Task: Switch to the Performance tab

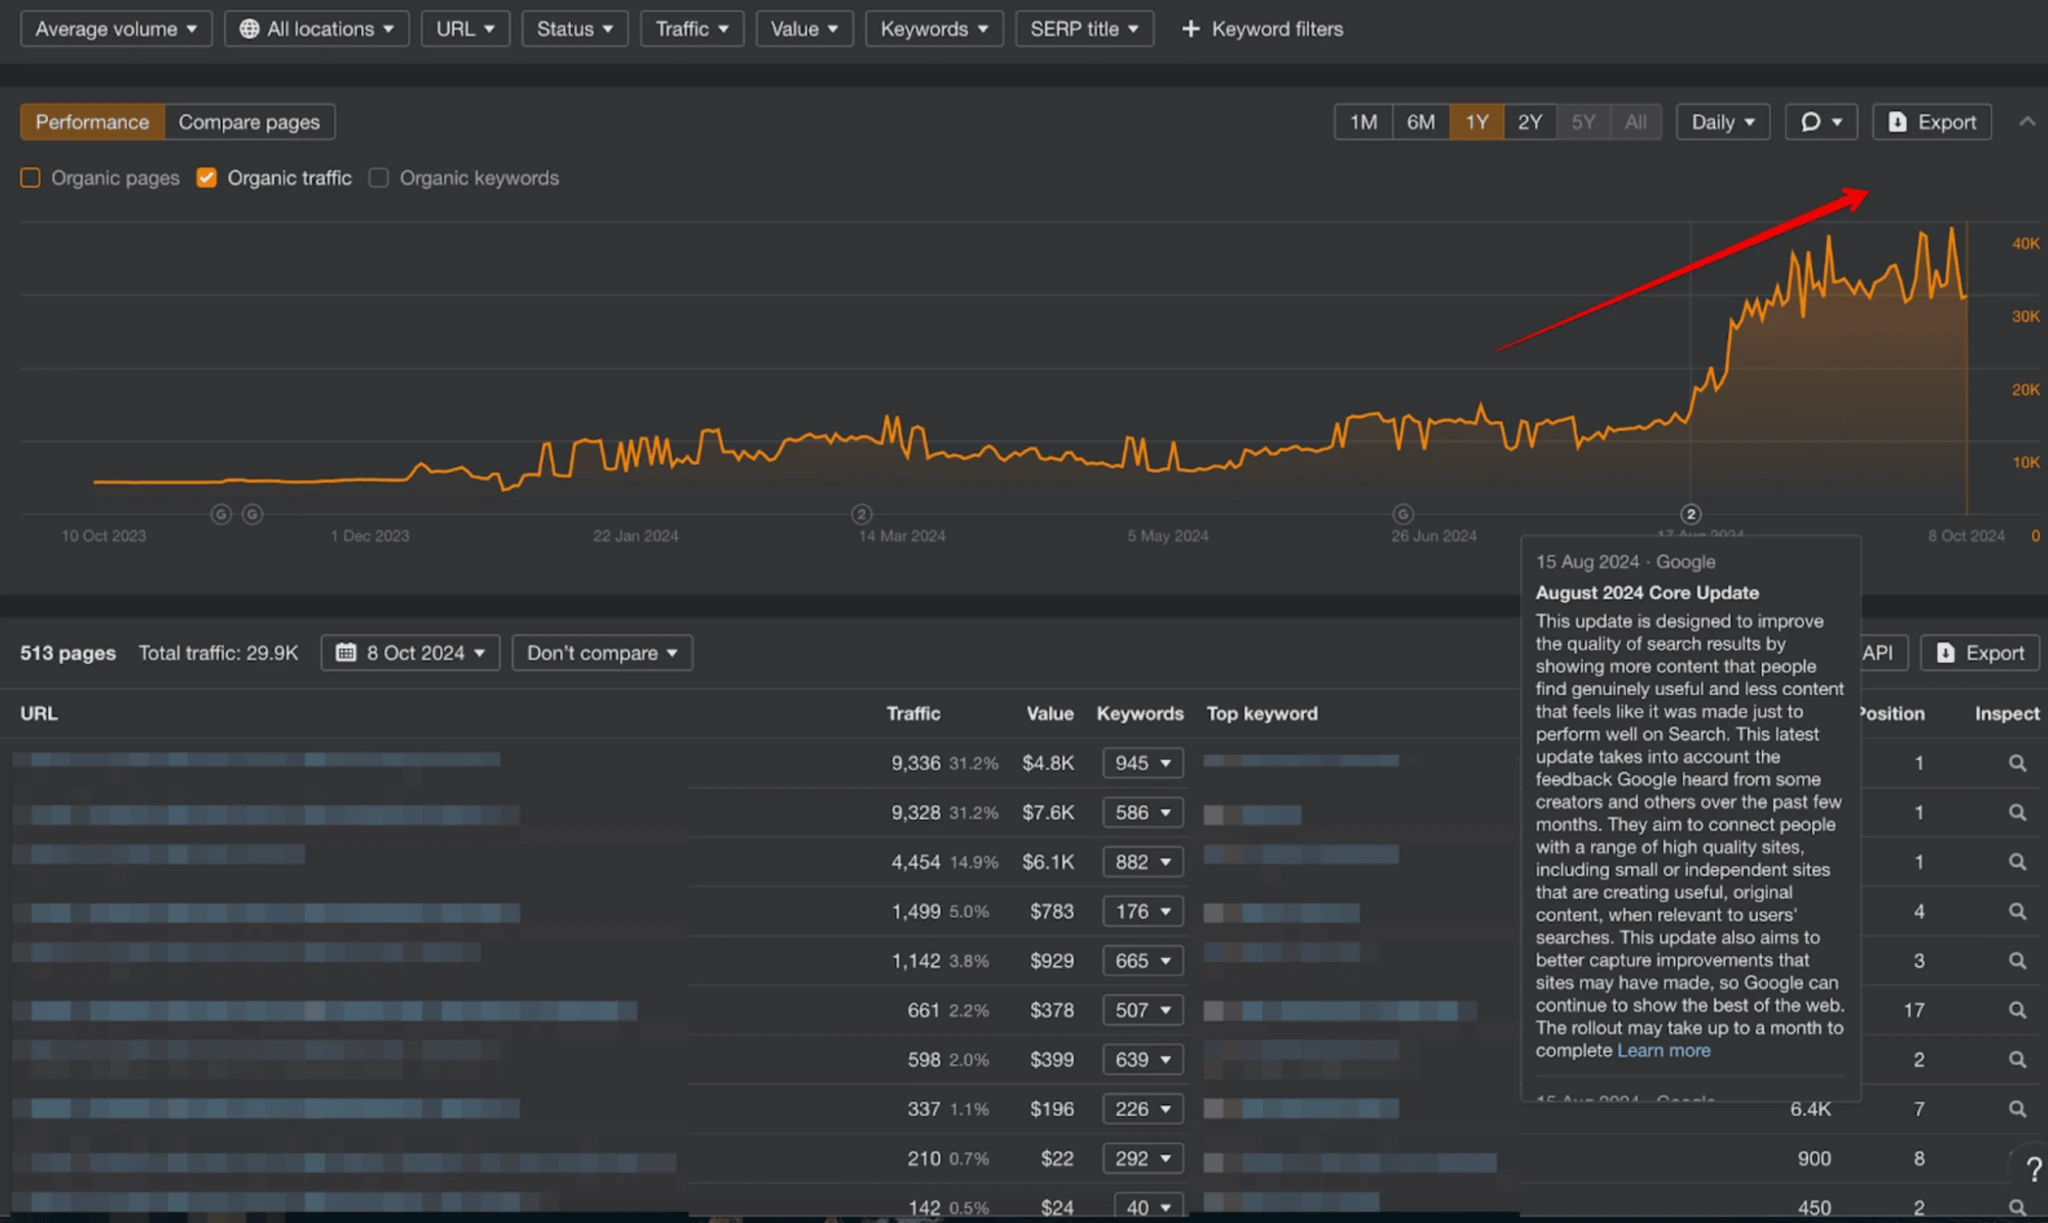Action: pyautogui.click(x=92, y=122)
